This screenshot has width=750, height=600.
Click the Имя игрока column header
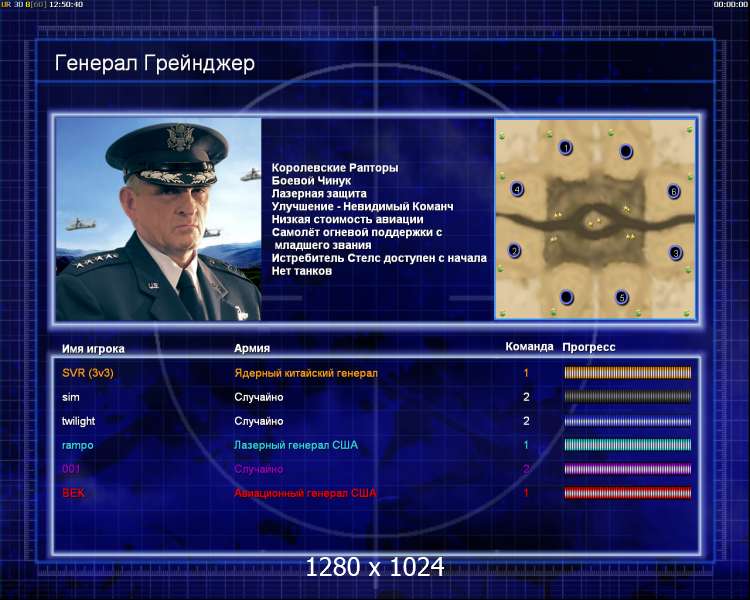tap(93, 349)
